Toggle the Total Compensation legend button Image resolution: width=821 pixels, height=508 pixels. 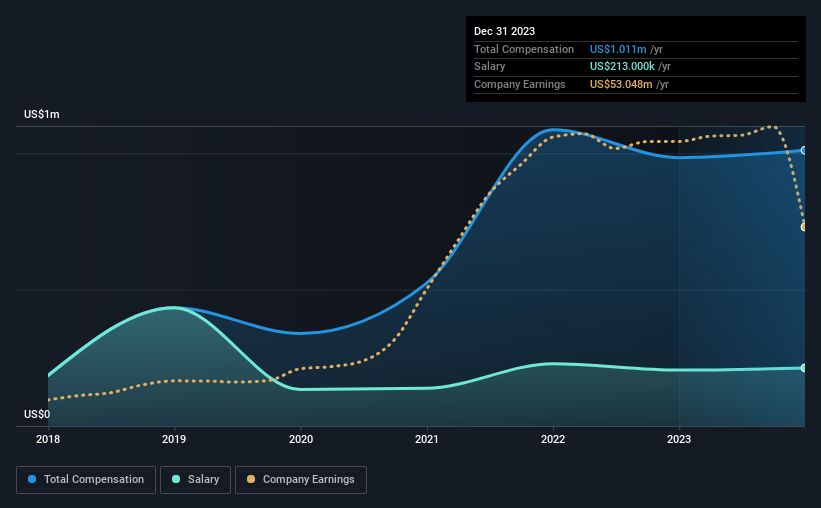click(x=86, y=480)
